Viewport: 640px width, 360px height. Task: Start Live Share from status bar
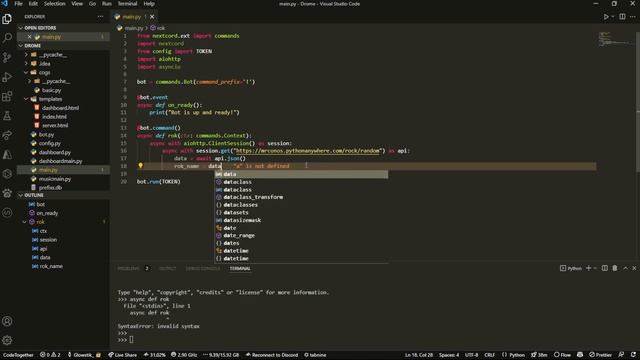(x=122, y=355)
